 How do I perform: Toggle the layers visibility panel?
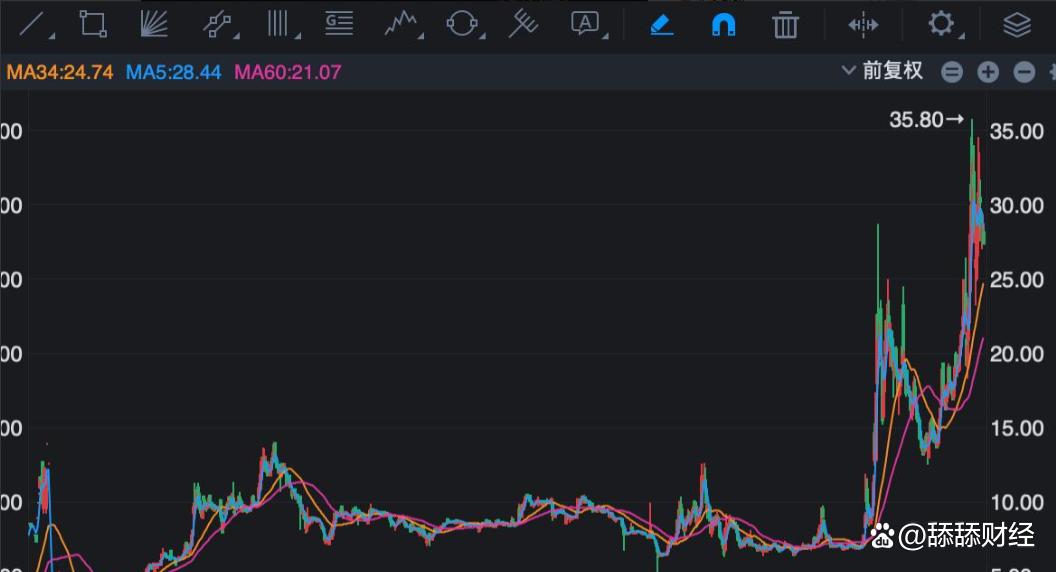[1017, 24]
